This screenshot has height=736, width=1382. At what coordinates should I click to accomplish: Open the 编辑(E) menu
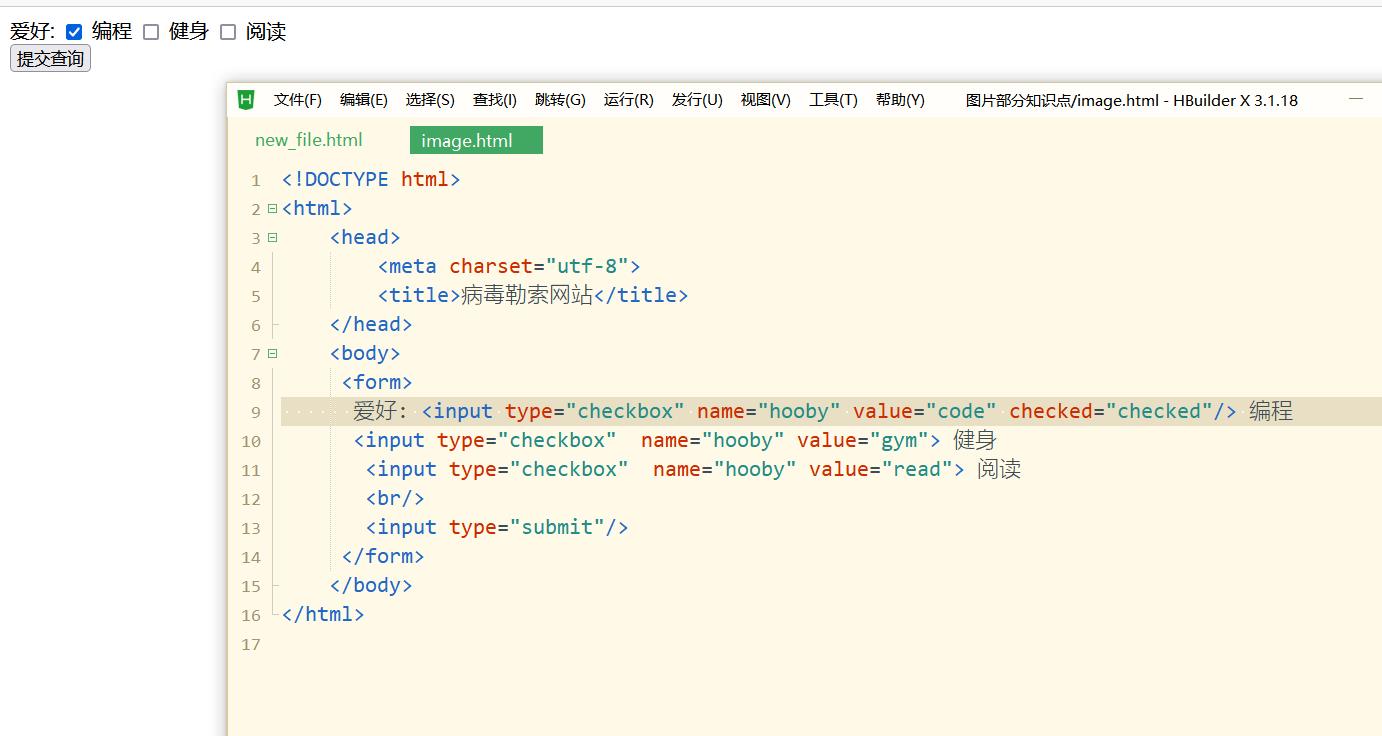364,100
